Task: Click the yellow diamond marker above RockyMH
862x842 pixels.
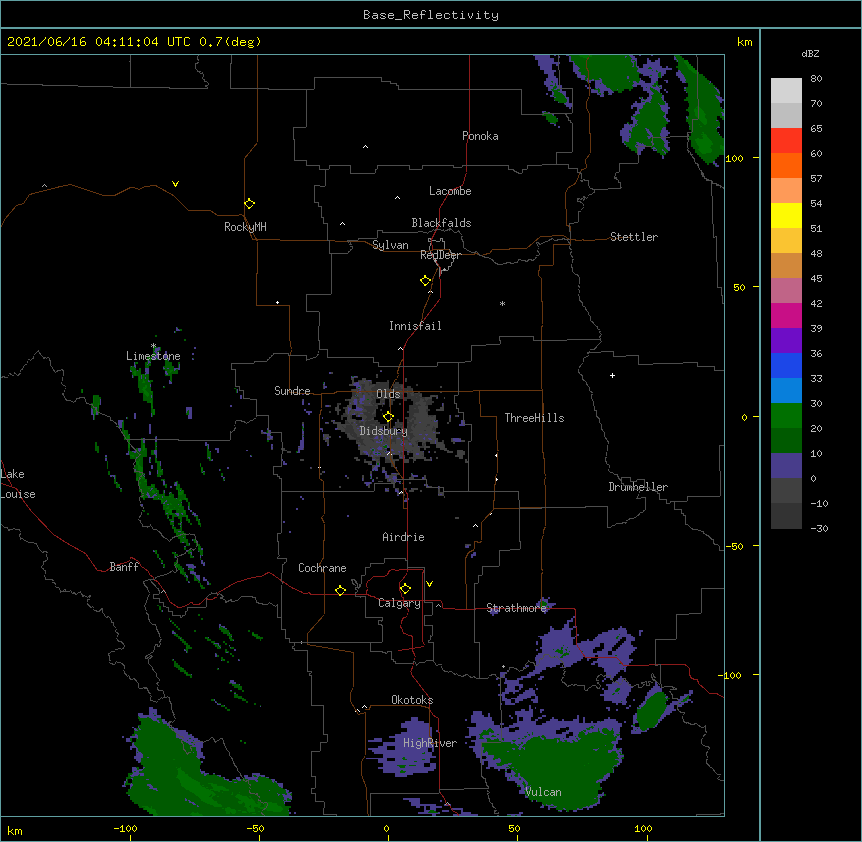Action: (249, 203)
